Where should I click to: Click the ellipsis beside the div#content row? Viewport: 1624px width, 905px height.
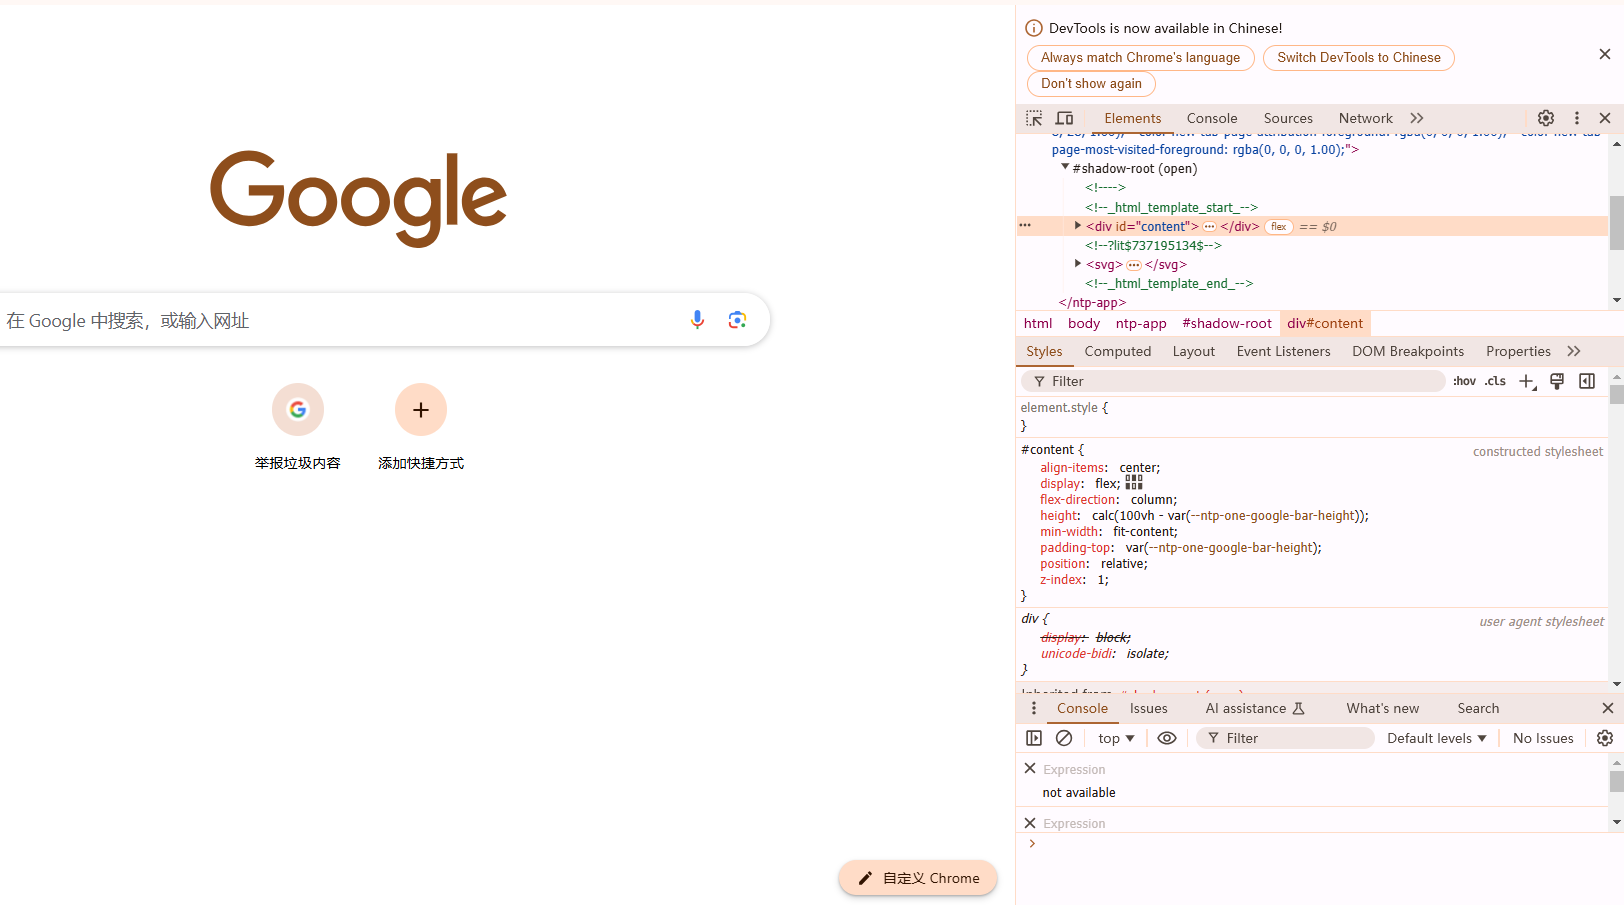click(1025, 226)
